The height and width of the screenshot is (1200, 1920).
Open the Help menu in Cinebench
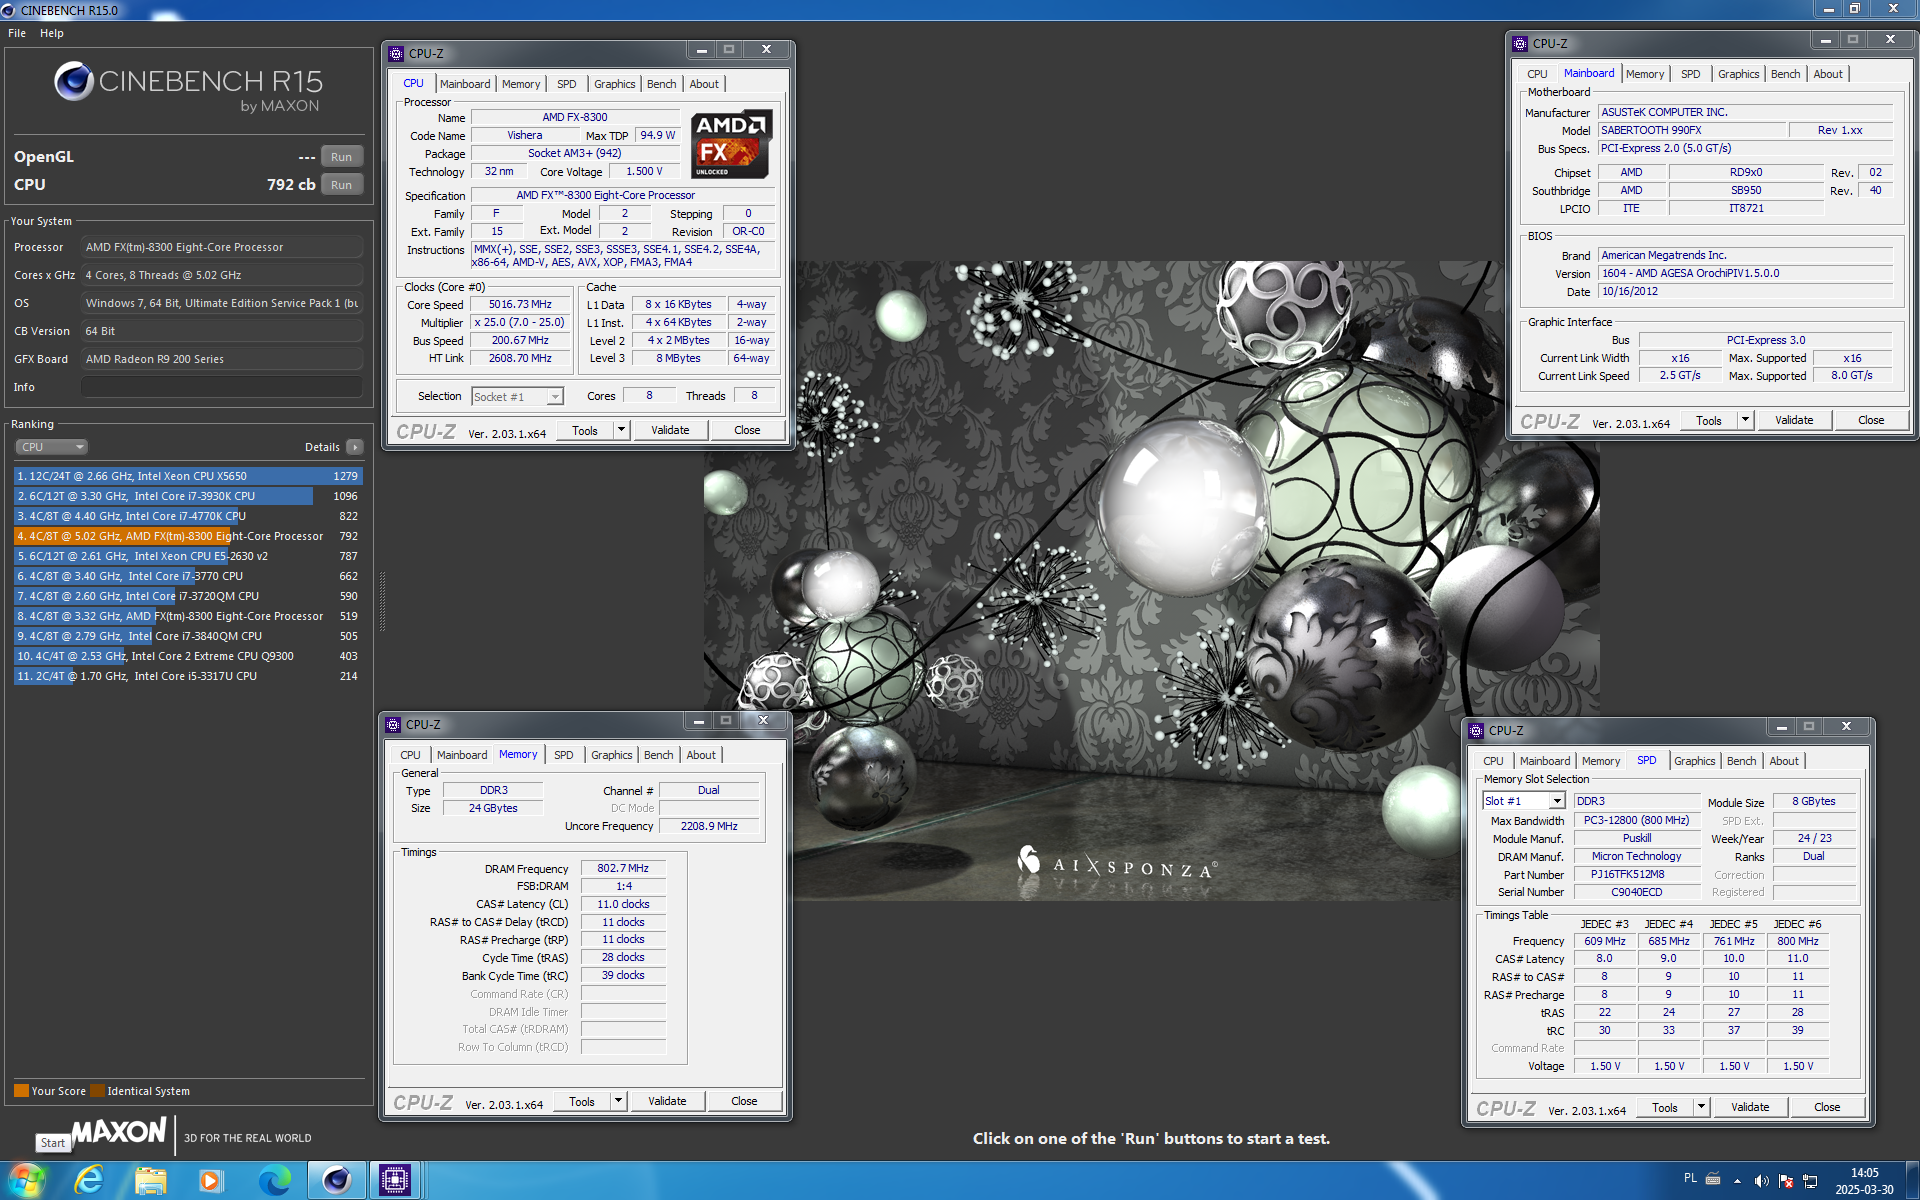point(52,33)
